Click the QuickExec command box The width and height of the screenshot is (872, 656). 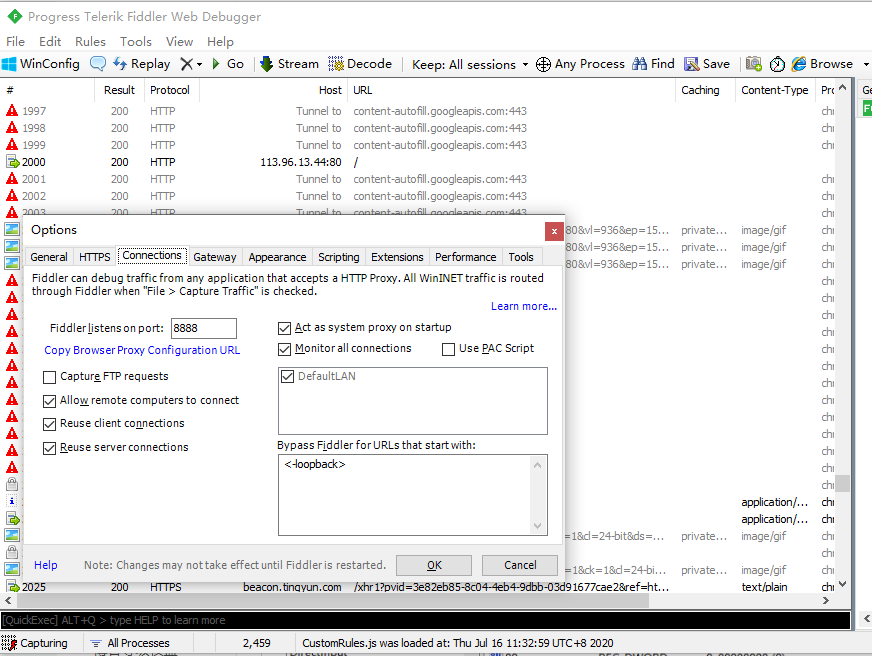pos(425,620)
